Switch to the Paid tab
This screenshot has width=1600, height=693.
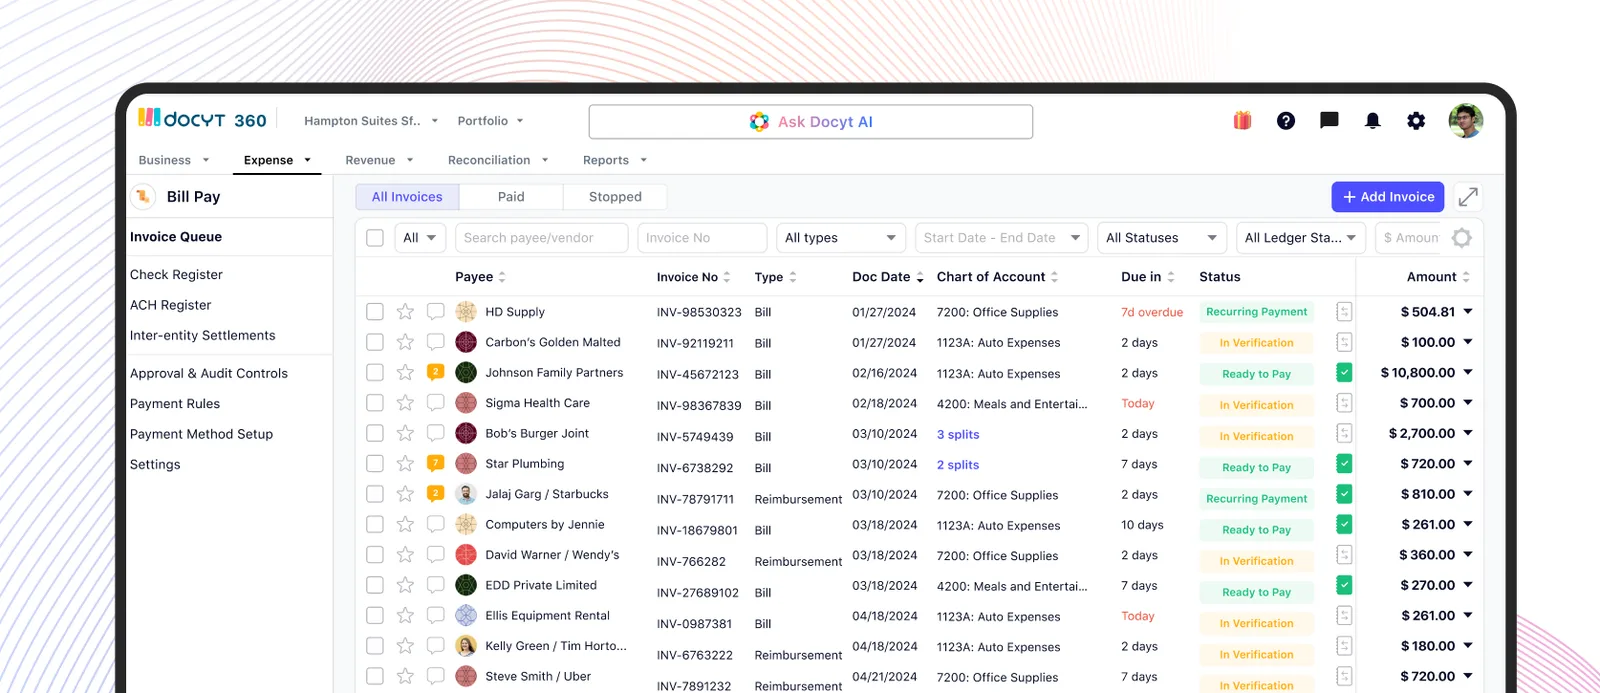point(511,197)
